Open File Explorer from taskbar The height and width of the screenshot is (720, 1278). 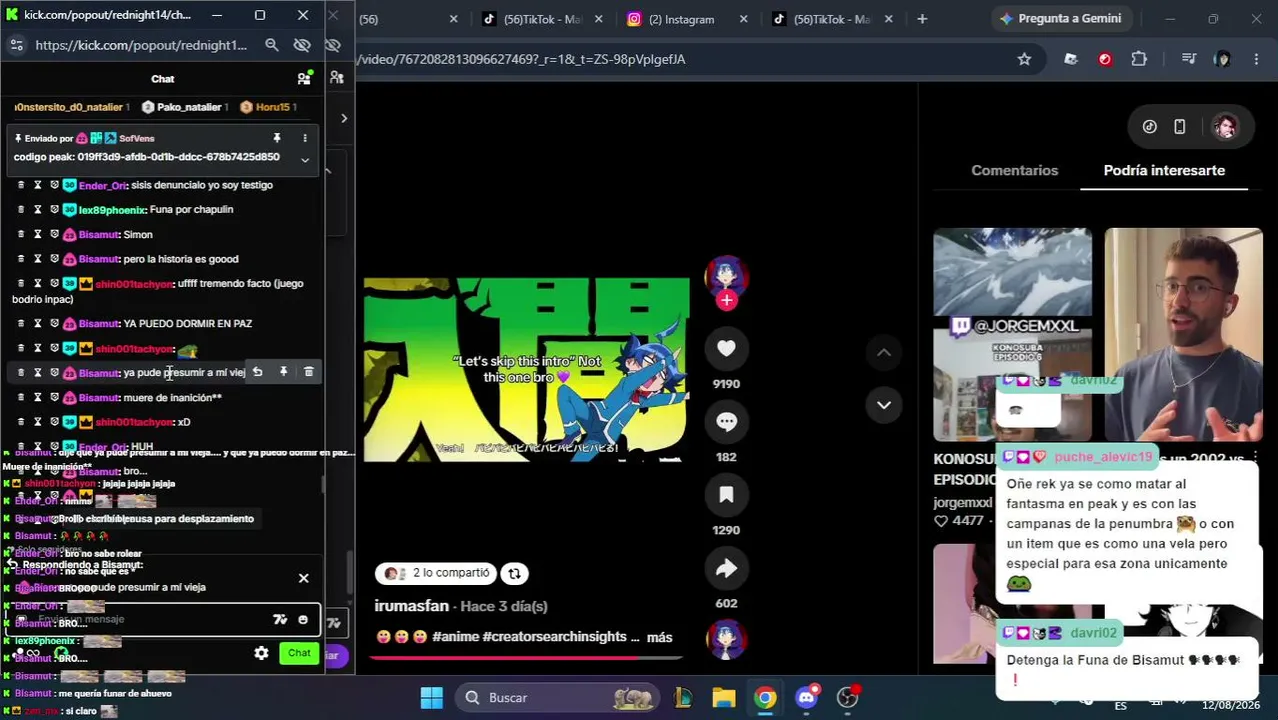723,698
